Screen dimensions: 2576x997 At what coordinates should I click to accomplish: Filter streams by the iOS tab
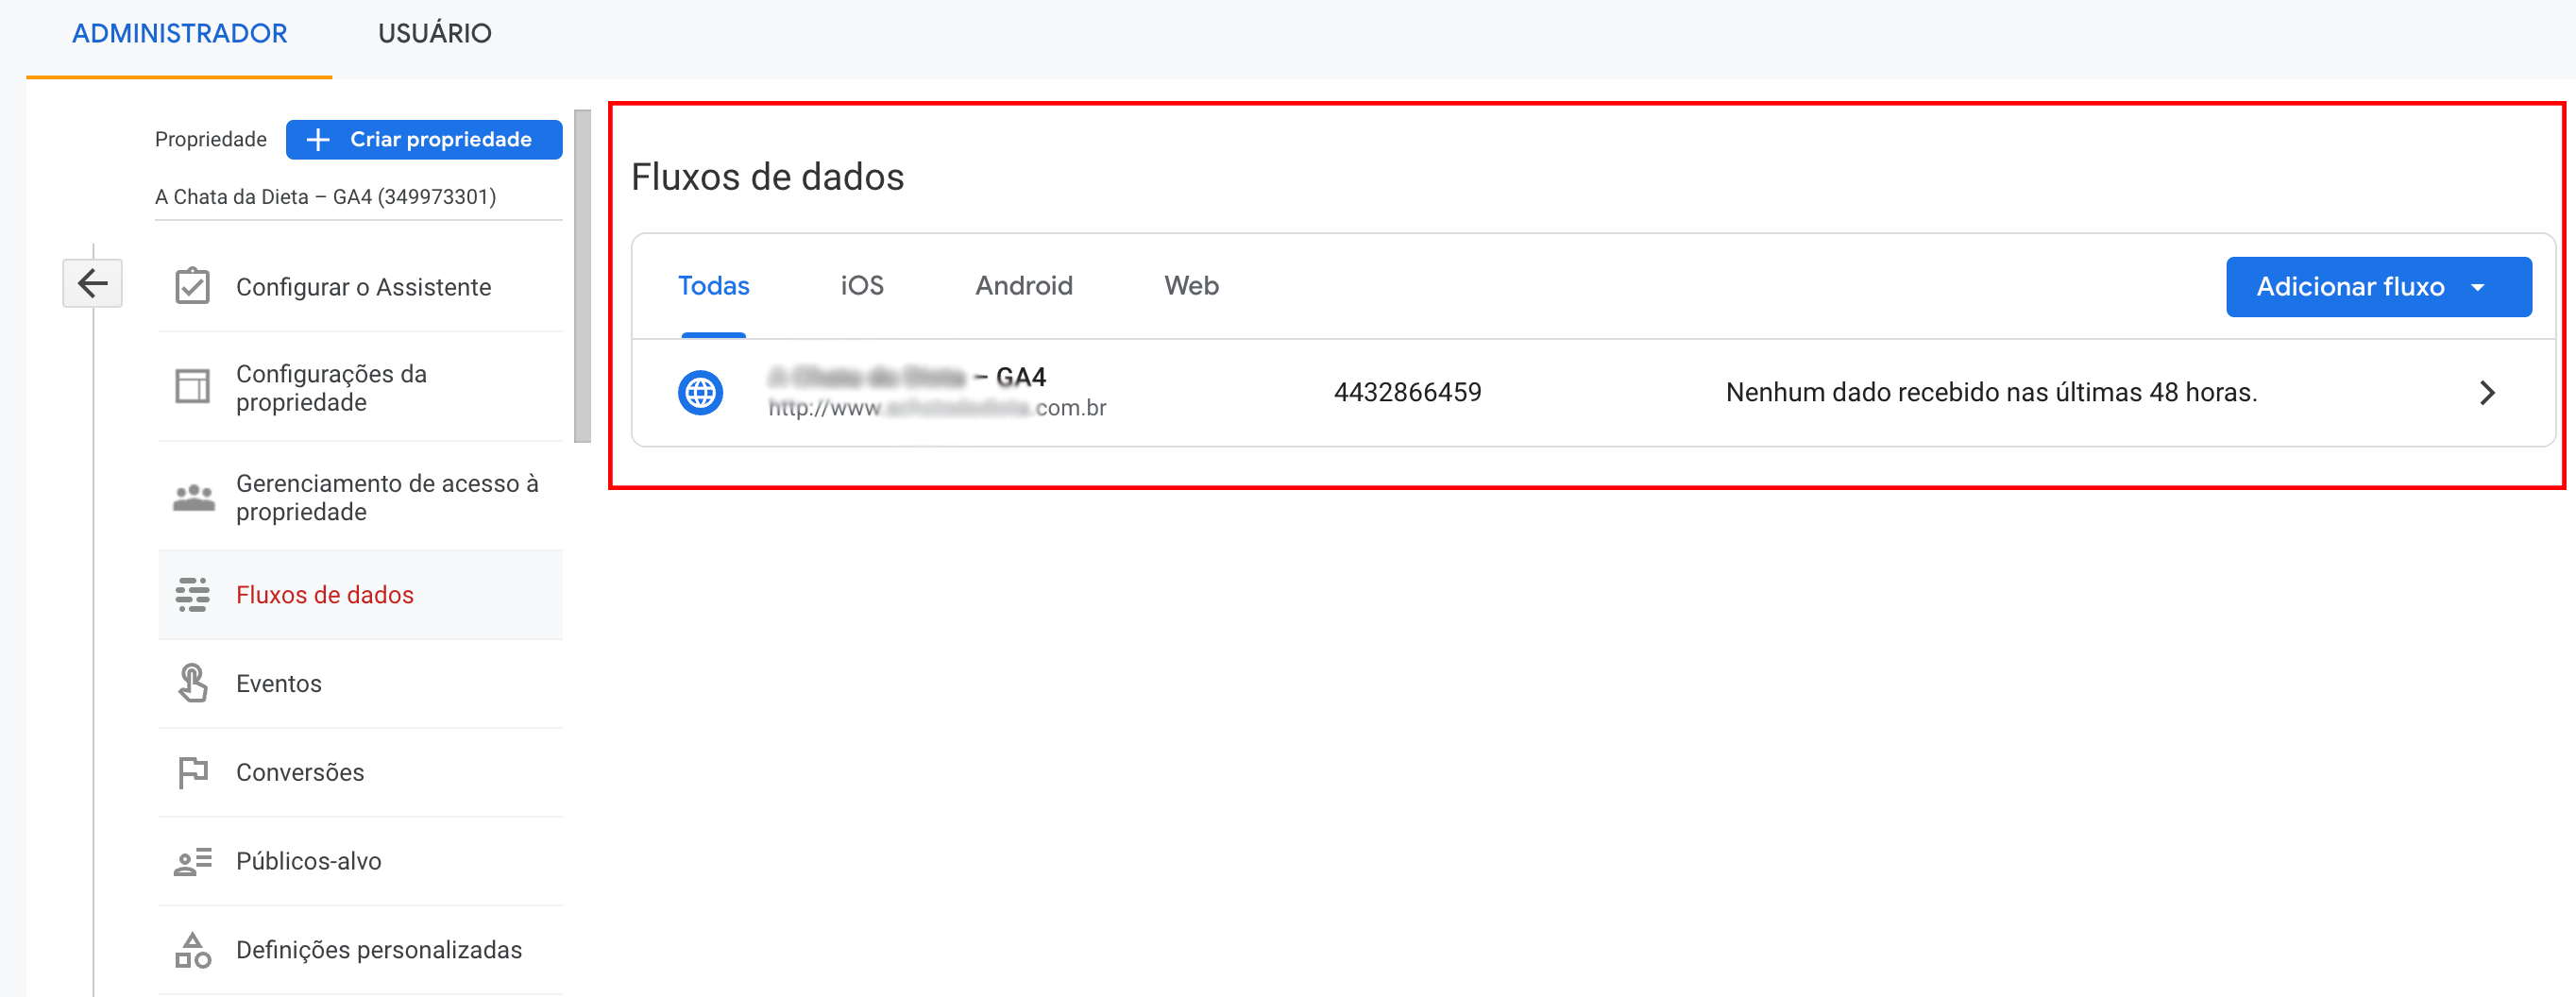click(x=861, y=286)
